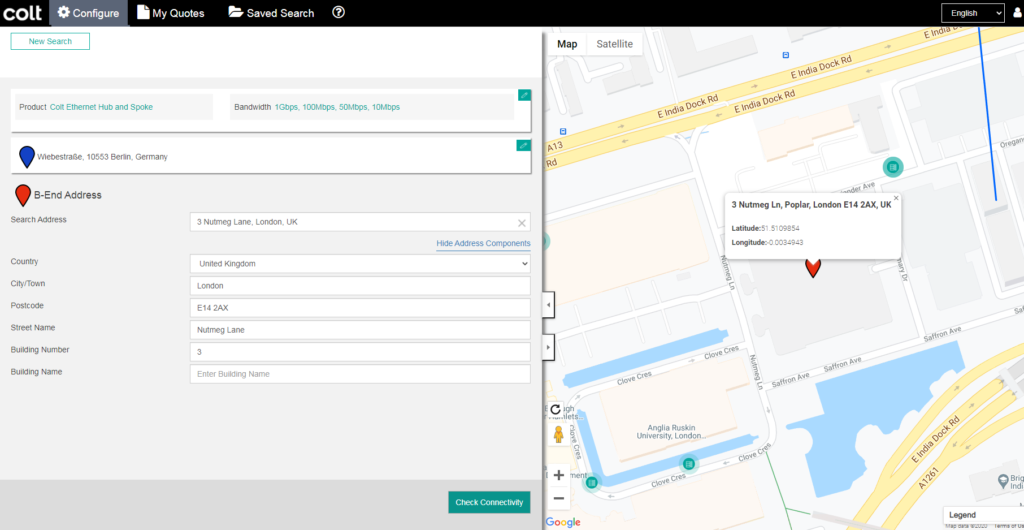
Task: Click bus stop icon near A13
Action: (563, 131)
